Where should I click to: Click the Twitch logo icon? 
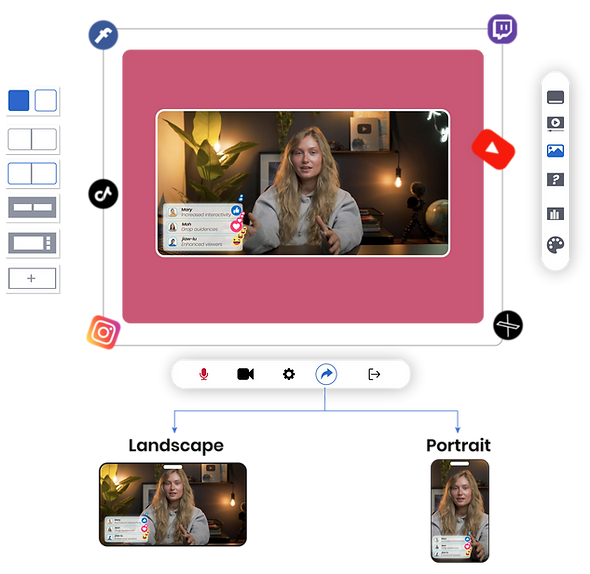[502, 29]
